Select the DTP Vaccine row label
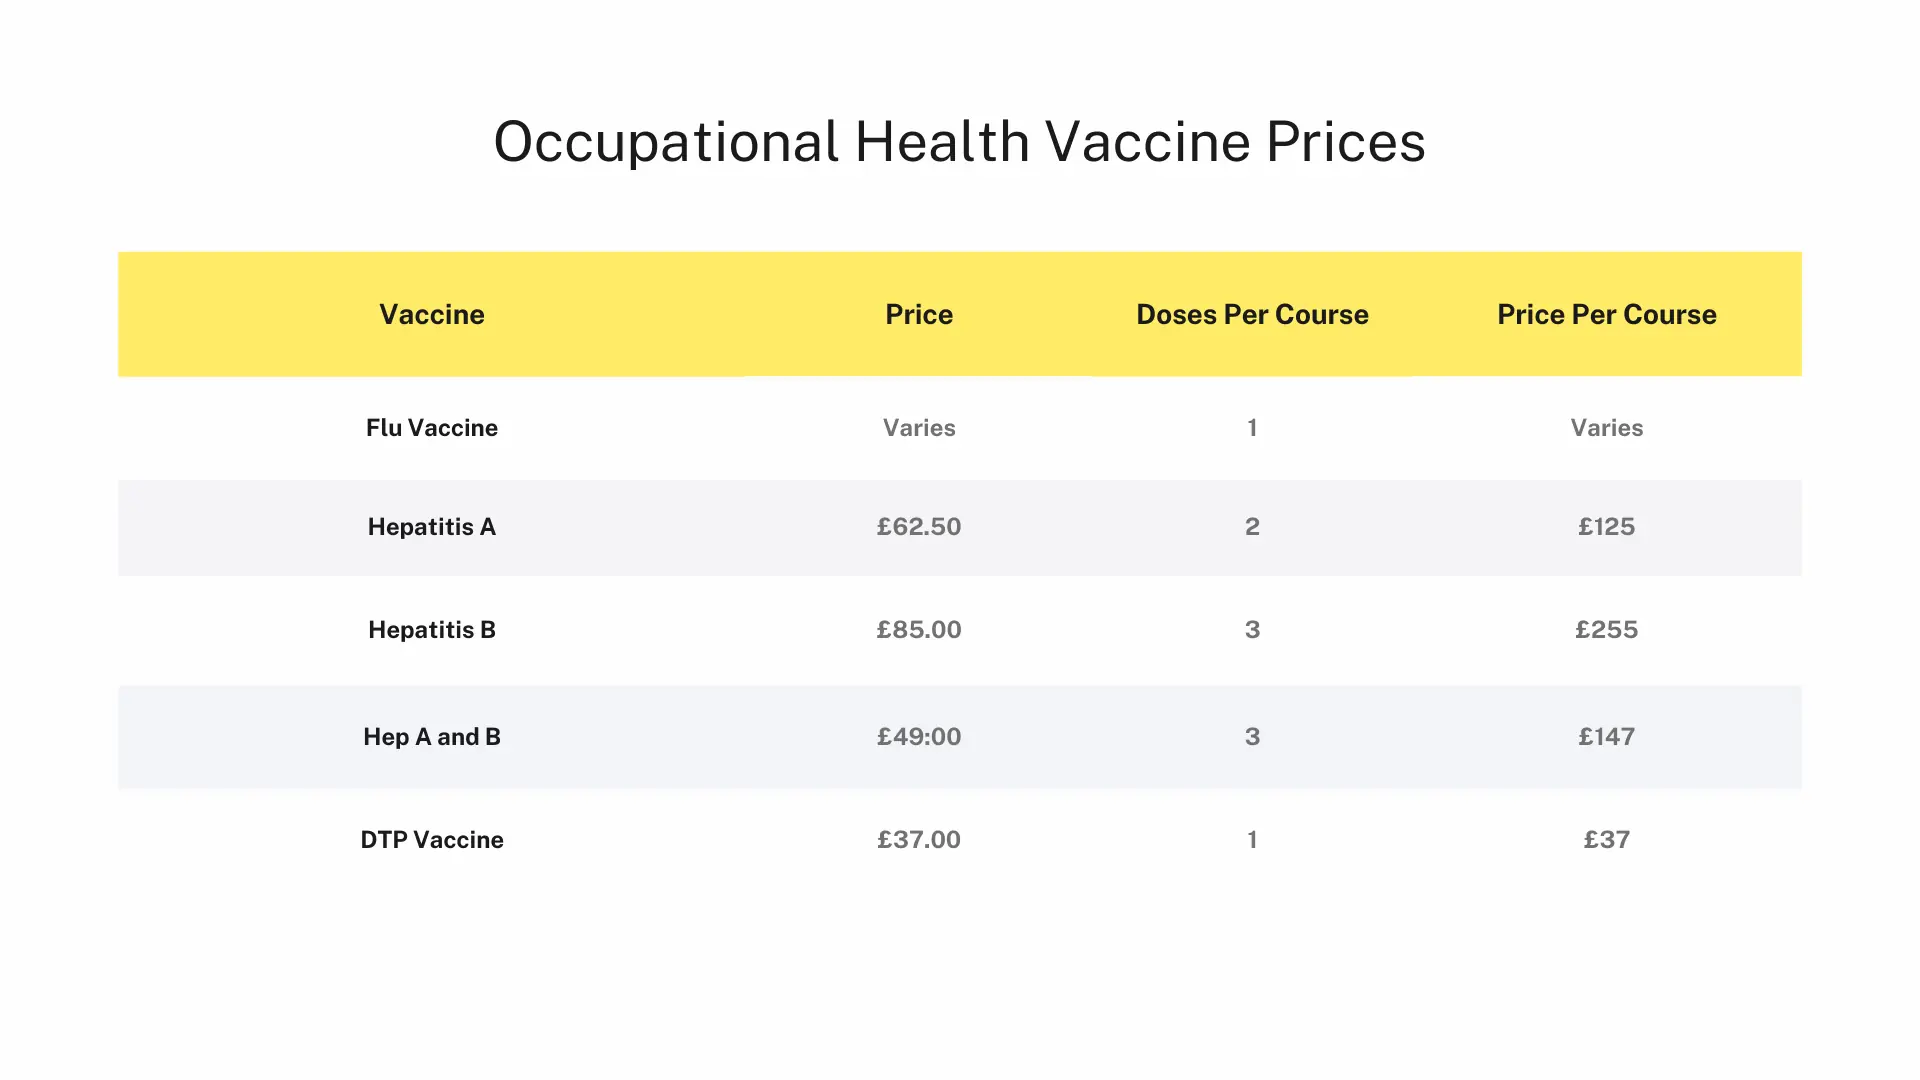The width and height of the screenshot is (1920, 1080). click(x=431, y=840)
